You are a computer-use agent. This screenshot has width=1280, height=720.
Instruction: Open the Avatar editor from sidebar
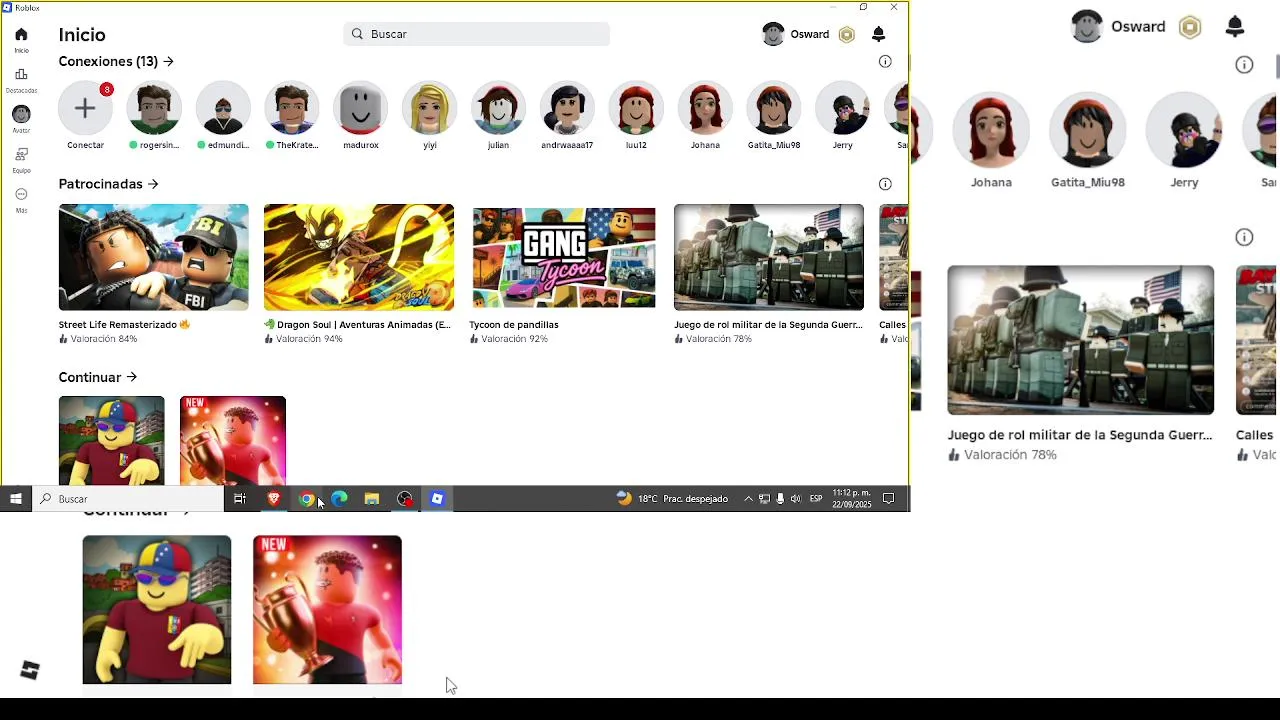21,120
